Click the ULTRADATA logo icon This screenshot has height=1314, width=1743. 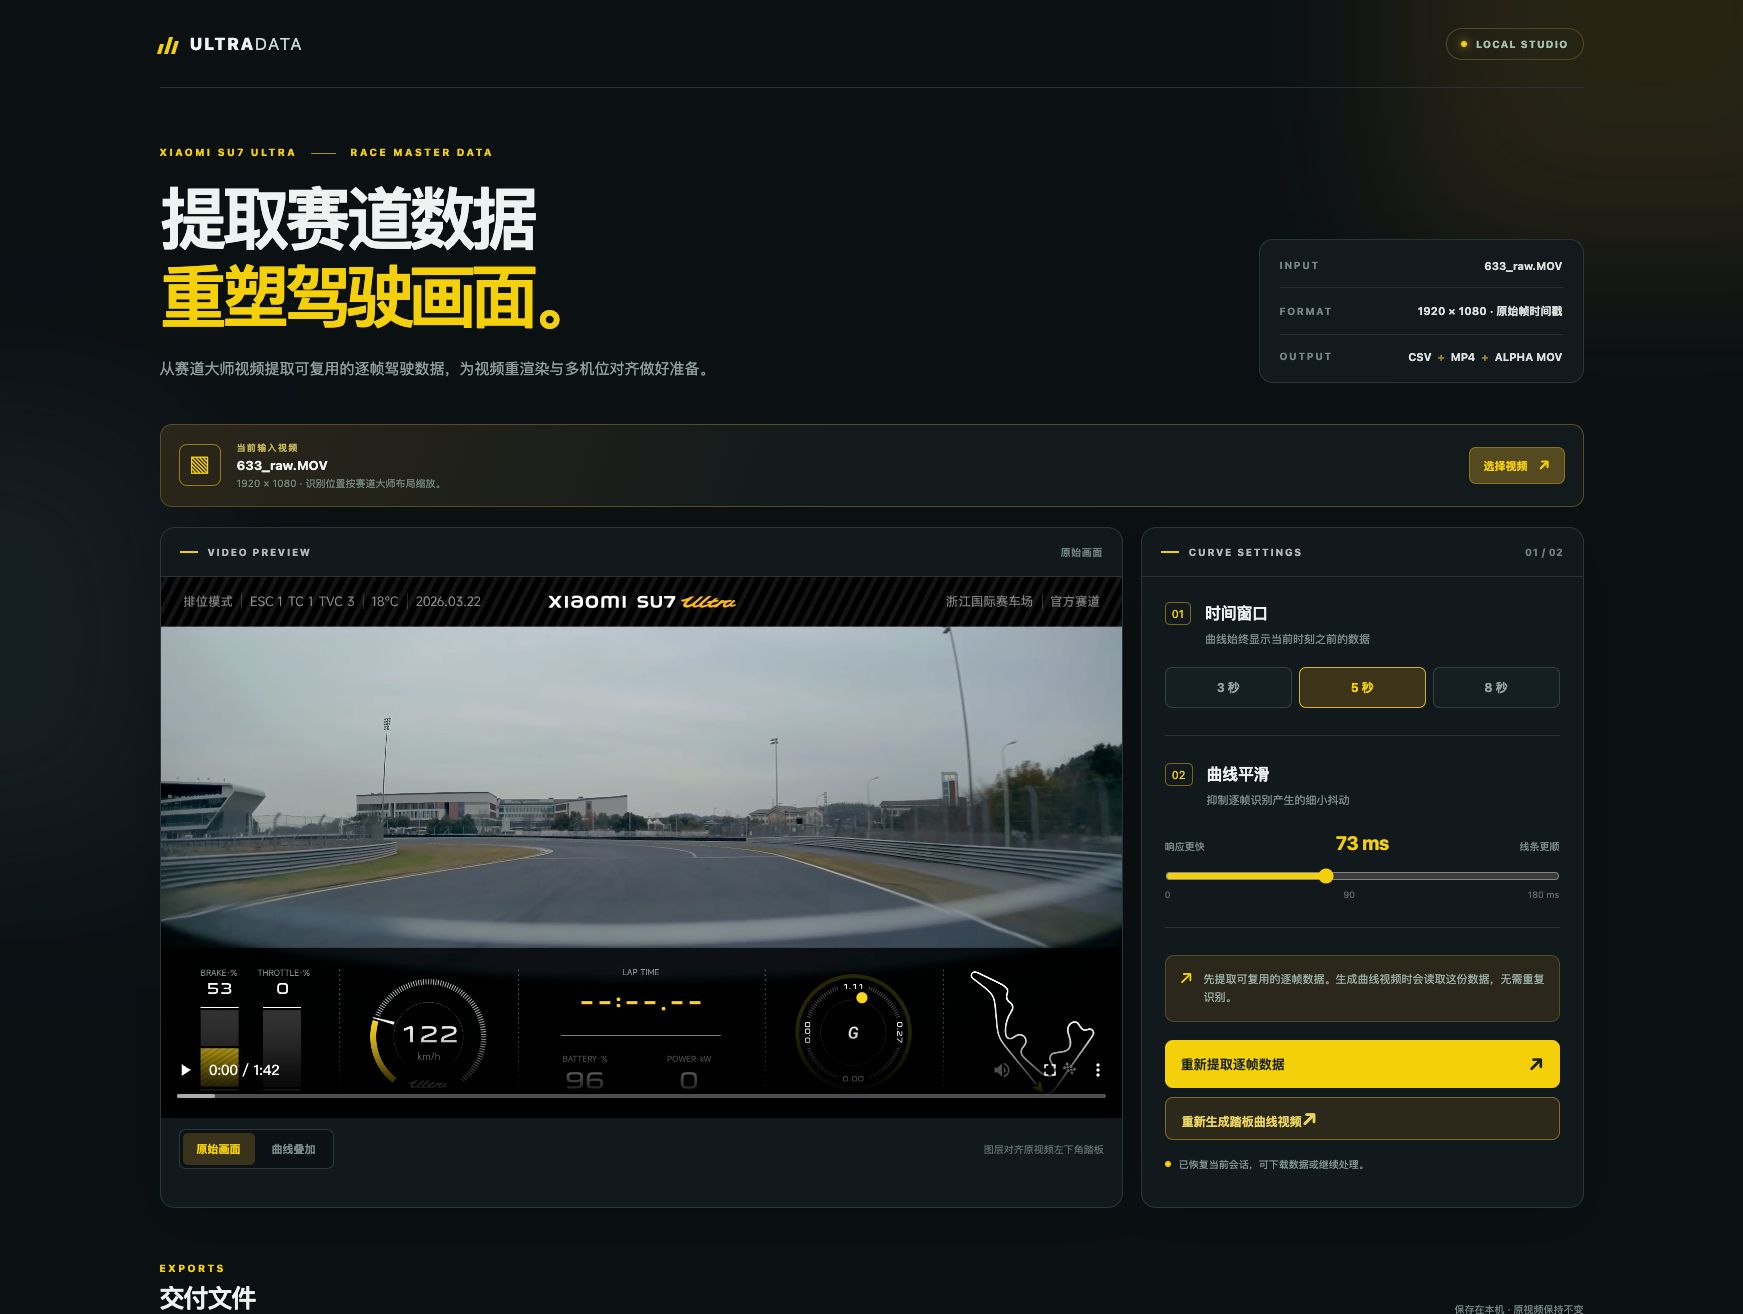click(168, 45)
